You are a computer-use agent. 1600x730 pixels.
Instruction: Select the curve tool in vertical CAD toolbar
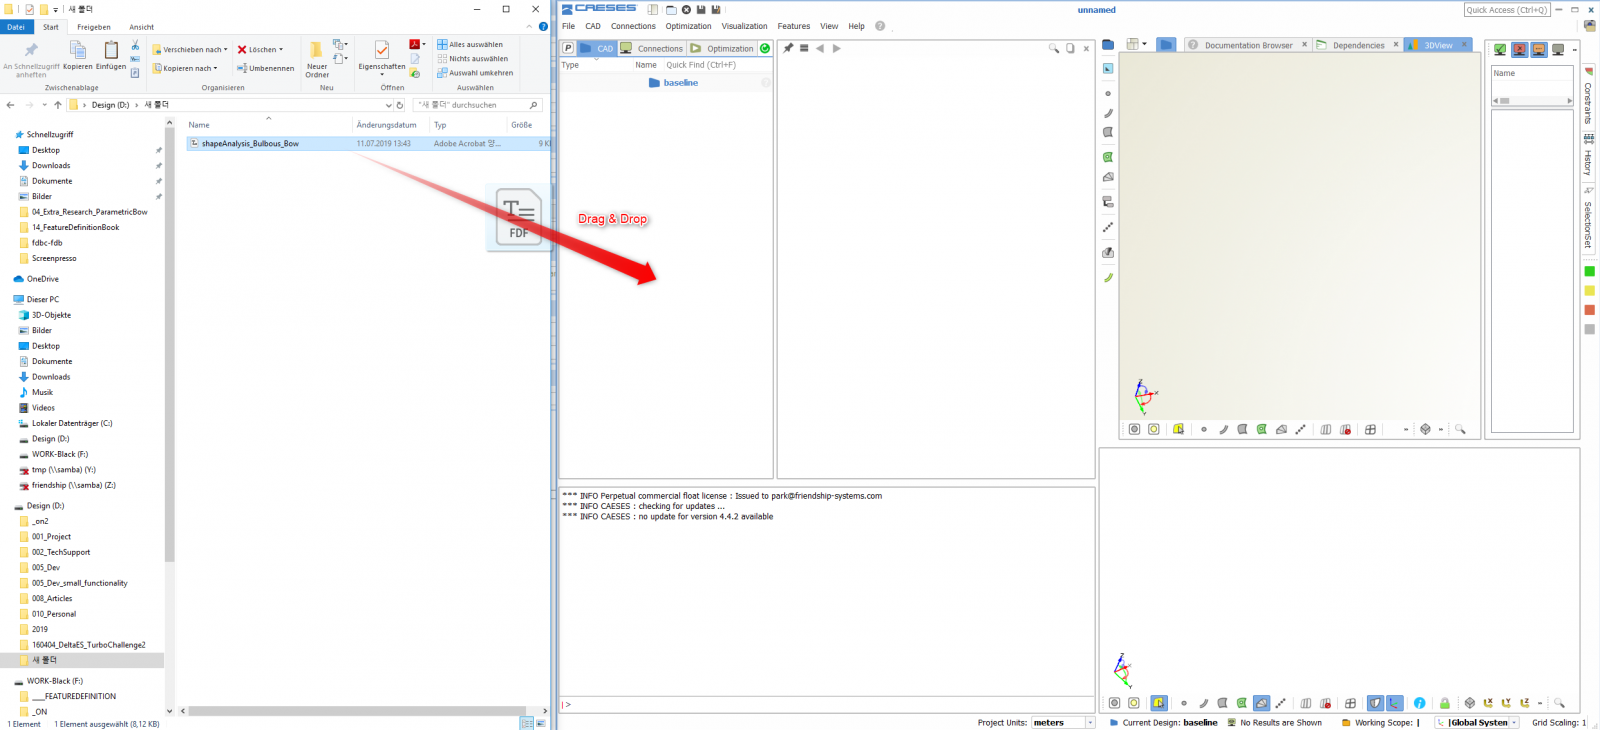(1108, 113)
